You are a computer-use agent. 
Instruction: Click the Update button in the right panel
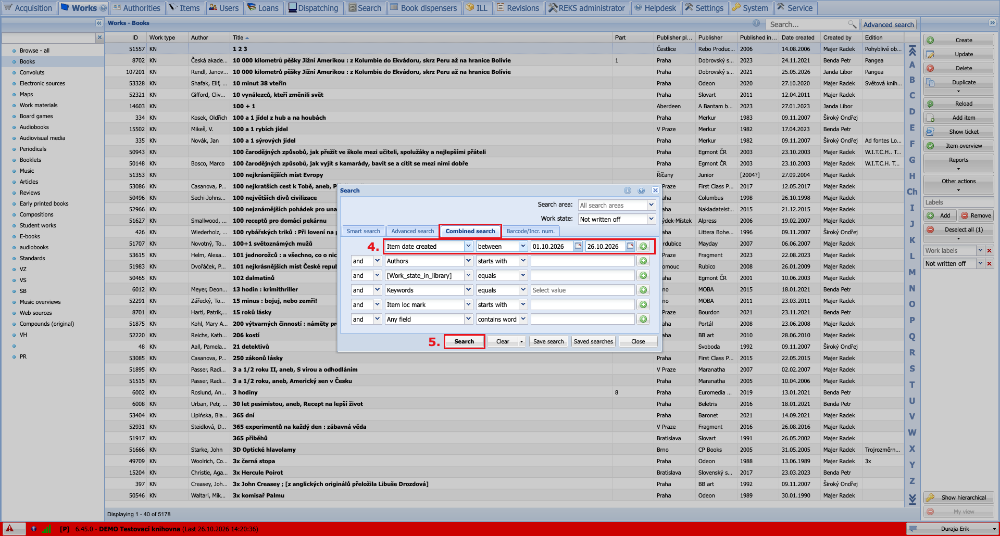pyautogui.click(x=959, y=54)
